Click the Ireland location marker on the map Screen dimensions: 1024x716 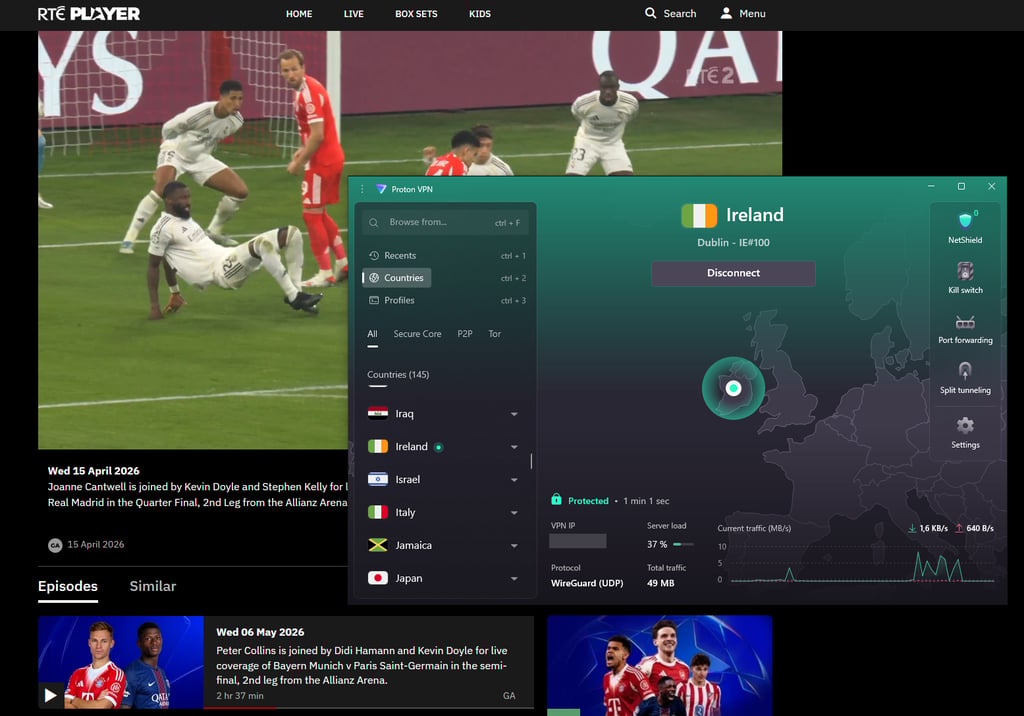point(733,388)
